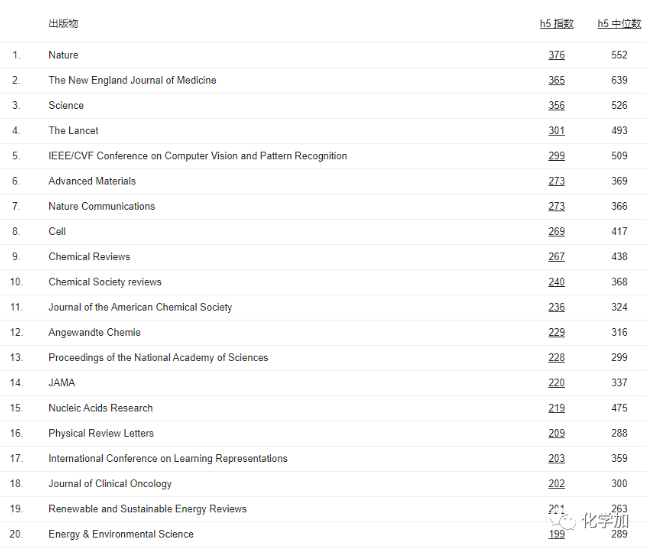Open h5-index 365 for New England Journal
Screen dimensions: 647x556
coord(556,80)
